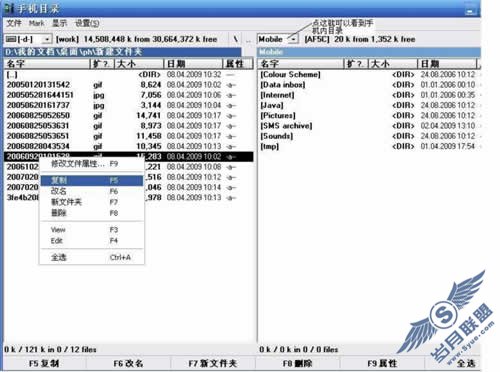
Task: Open the 设置 menu
Action: click(87, 23)
